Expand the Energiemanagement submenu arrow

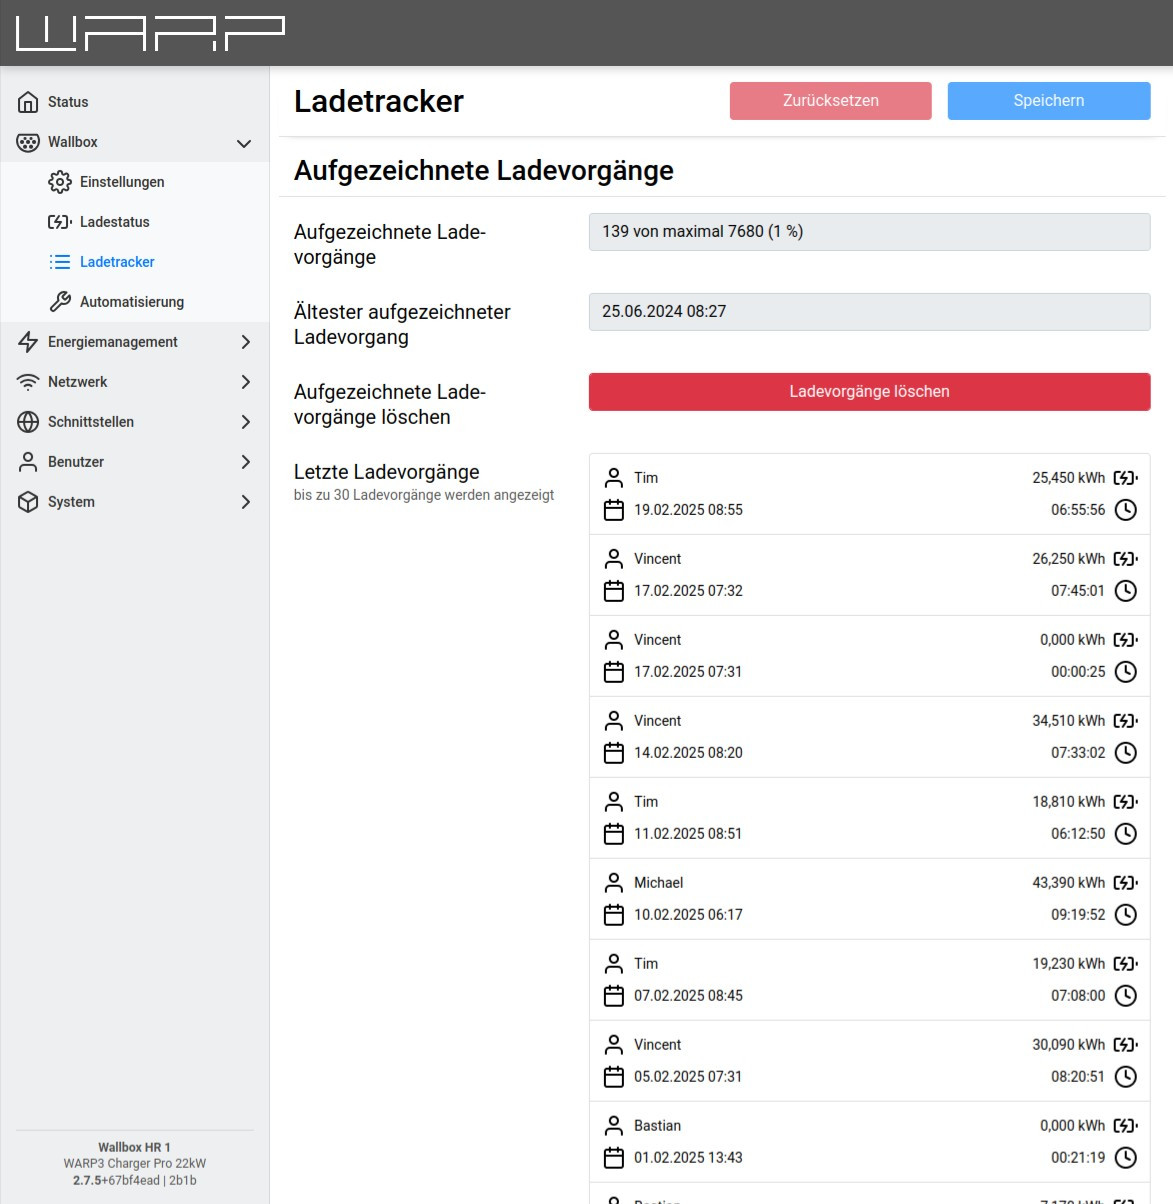(x=246, y=342)
